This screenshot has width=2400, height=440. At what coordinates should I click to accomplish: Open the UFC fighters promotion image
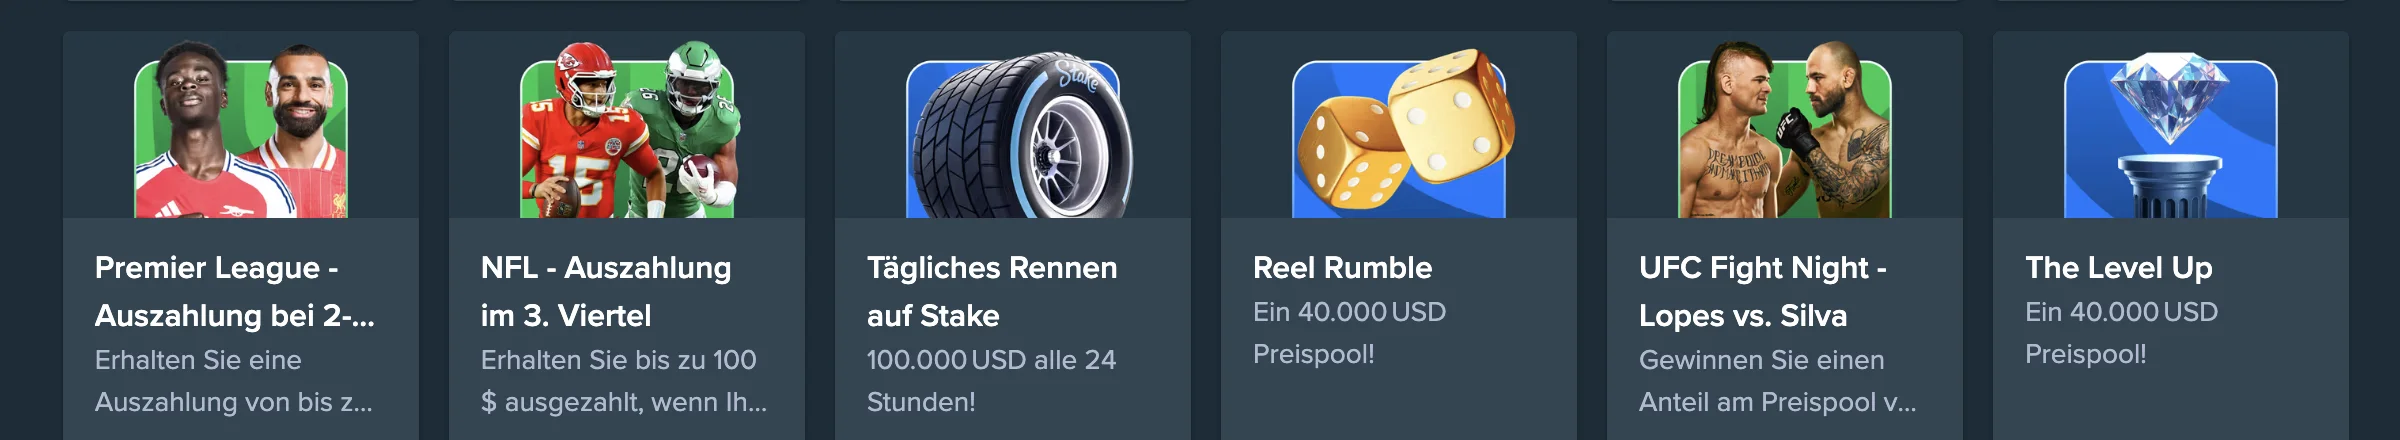point(1785,130)
